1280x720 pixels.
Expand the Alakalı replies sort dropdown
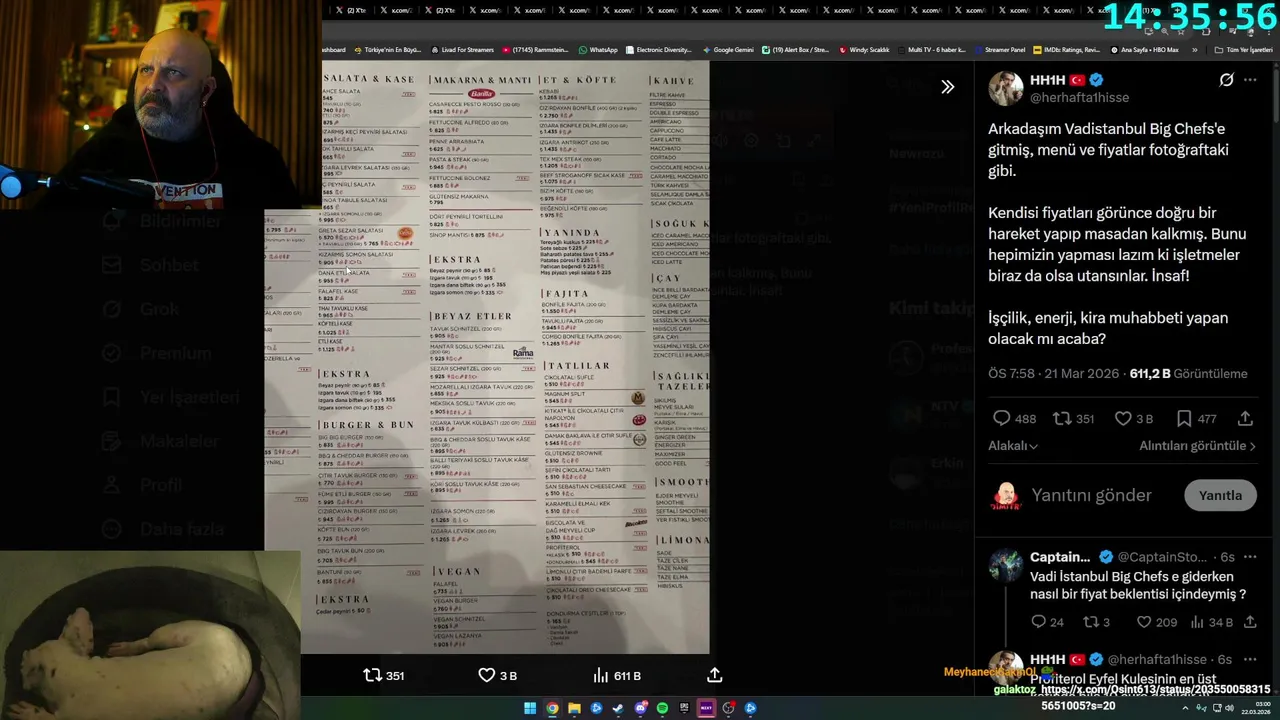coord(1013,446)
